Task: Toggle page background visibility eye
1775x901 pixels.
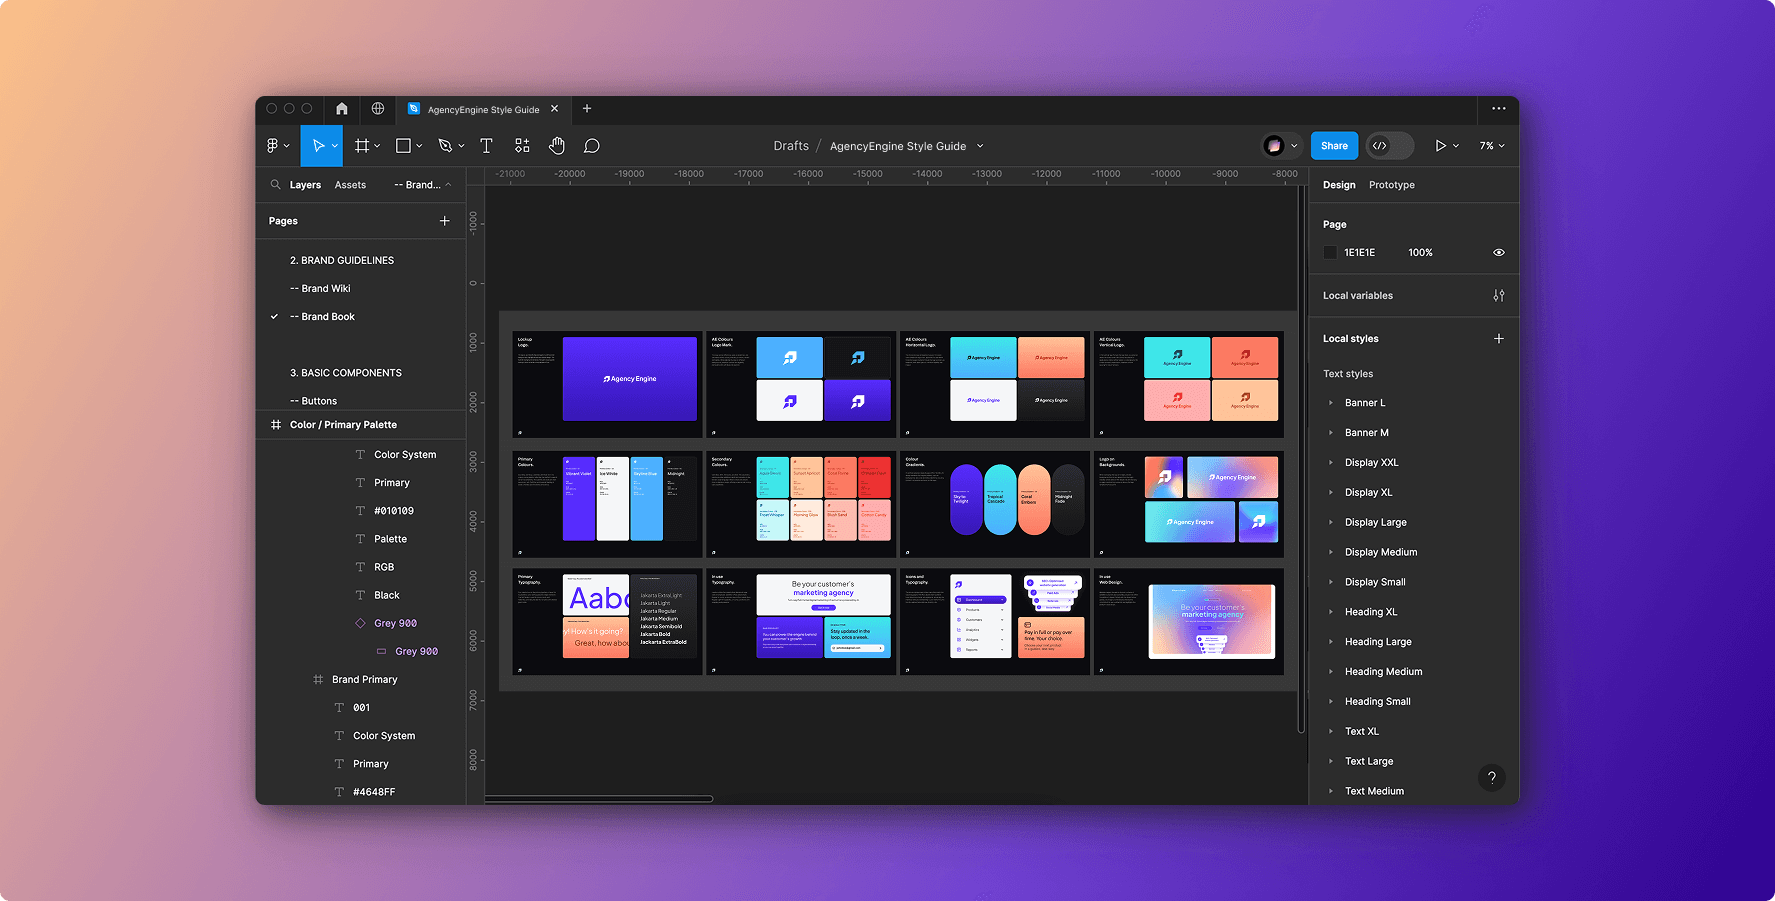Action: pos(1498,253)
